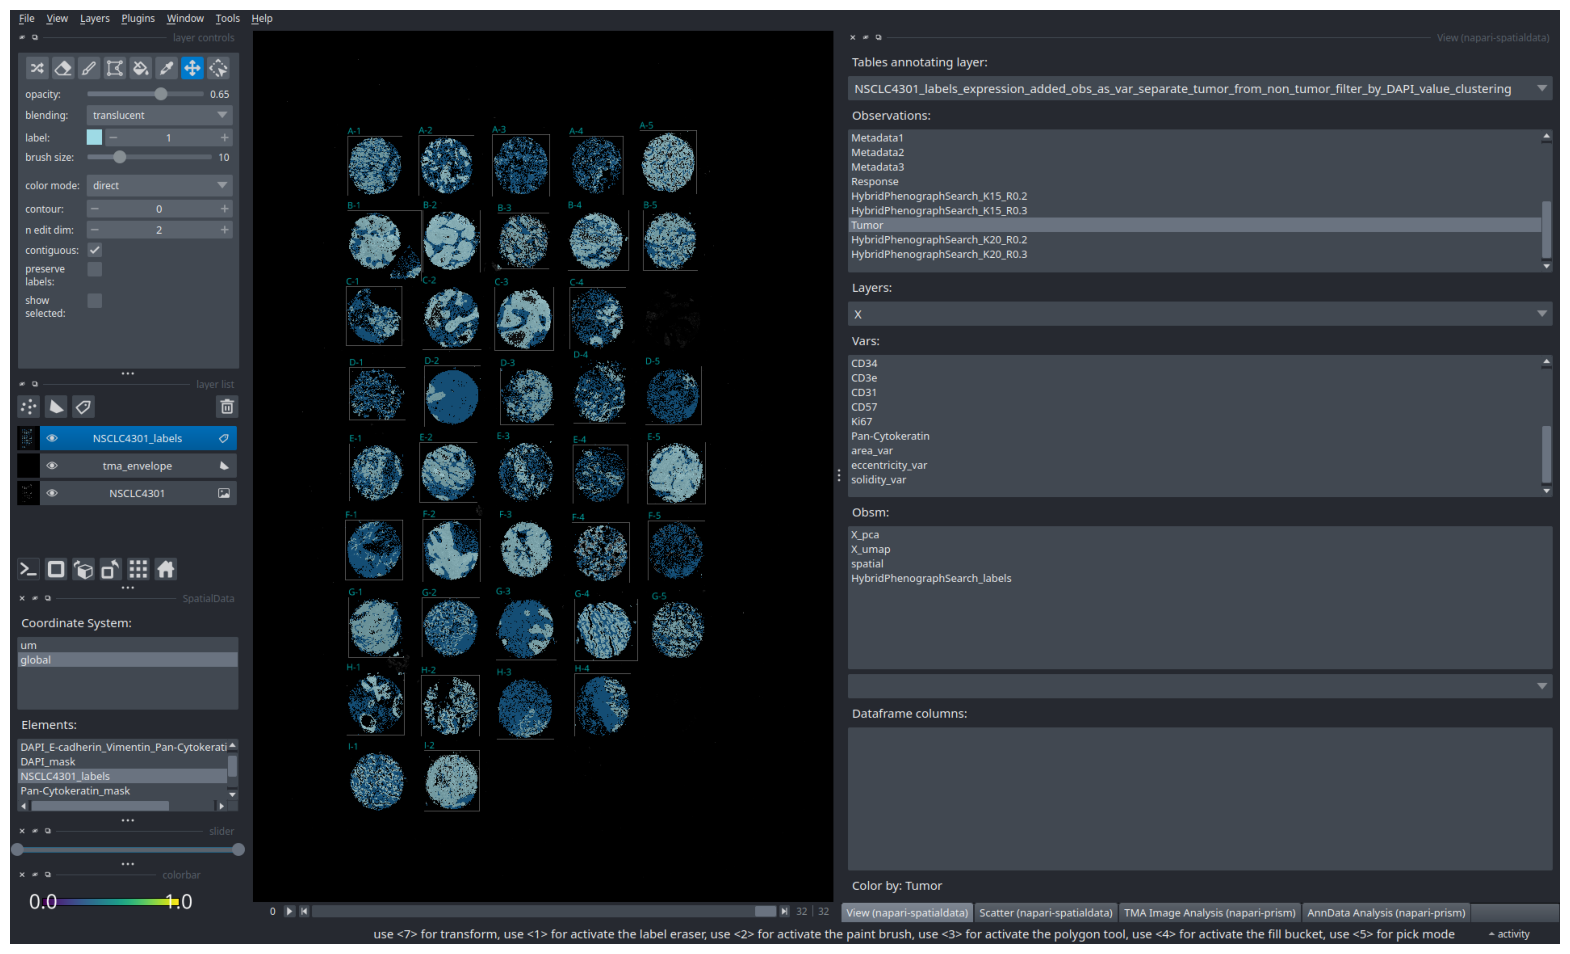Toggle visibility of tma_envelope layer
The width and height of the screenshot is (1570, 954).
pos(52,466)
